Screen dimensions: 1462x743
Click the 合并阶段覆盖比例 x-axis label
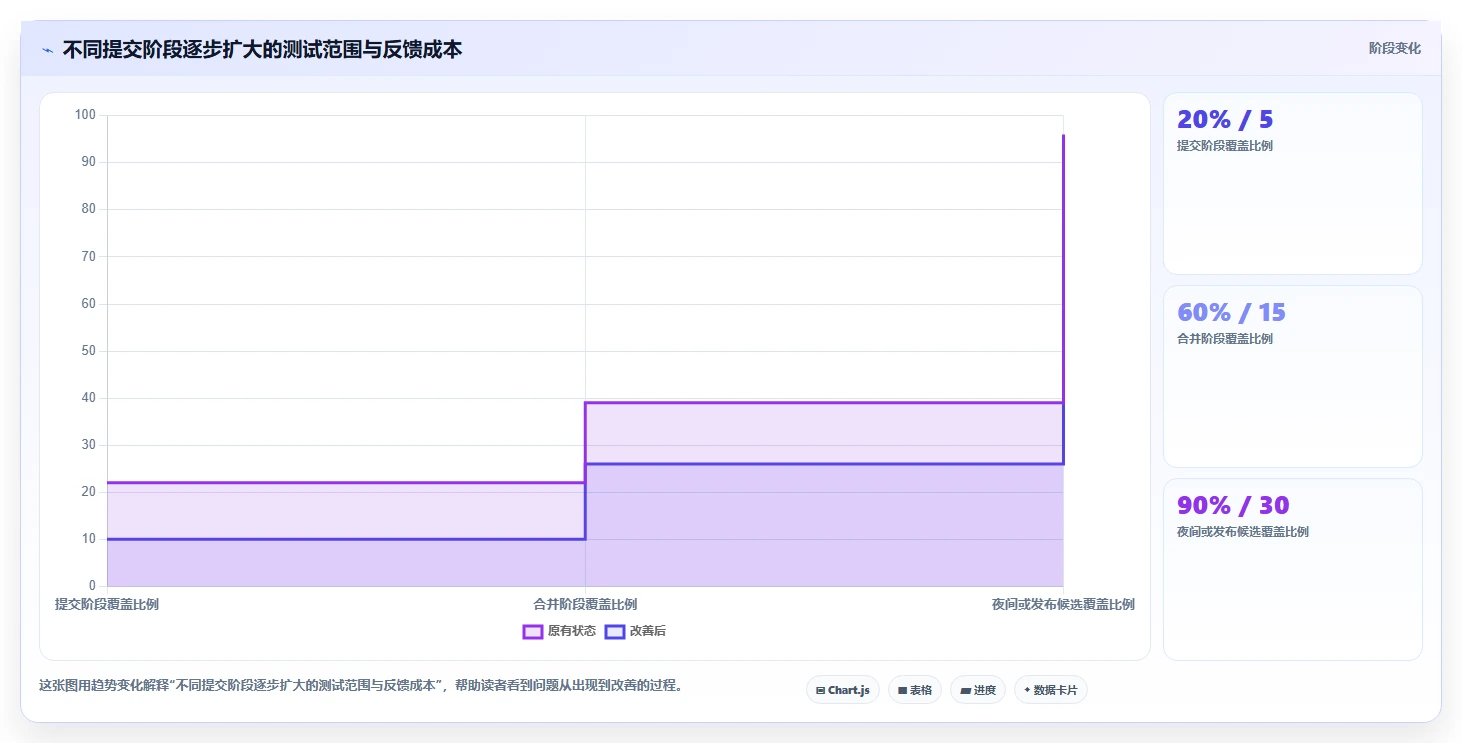pyautogui.click(x=585, y=604)
